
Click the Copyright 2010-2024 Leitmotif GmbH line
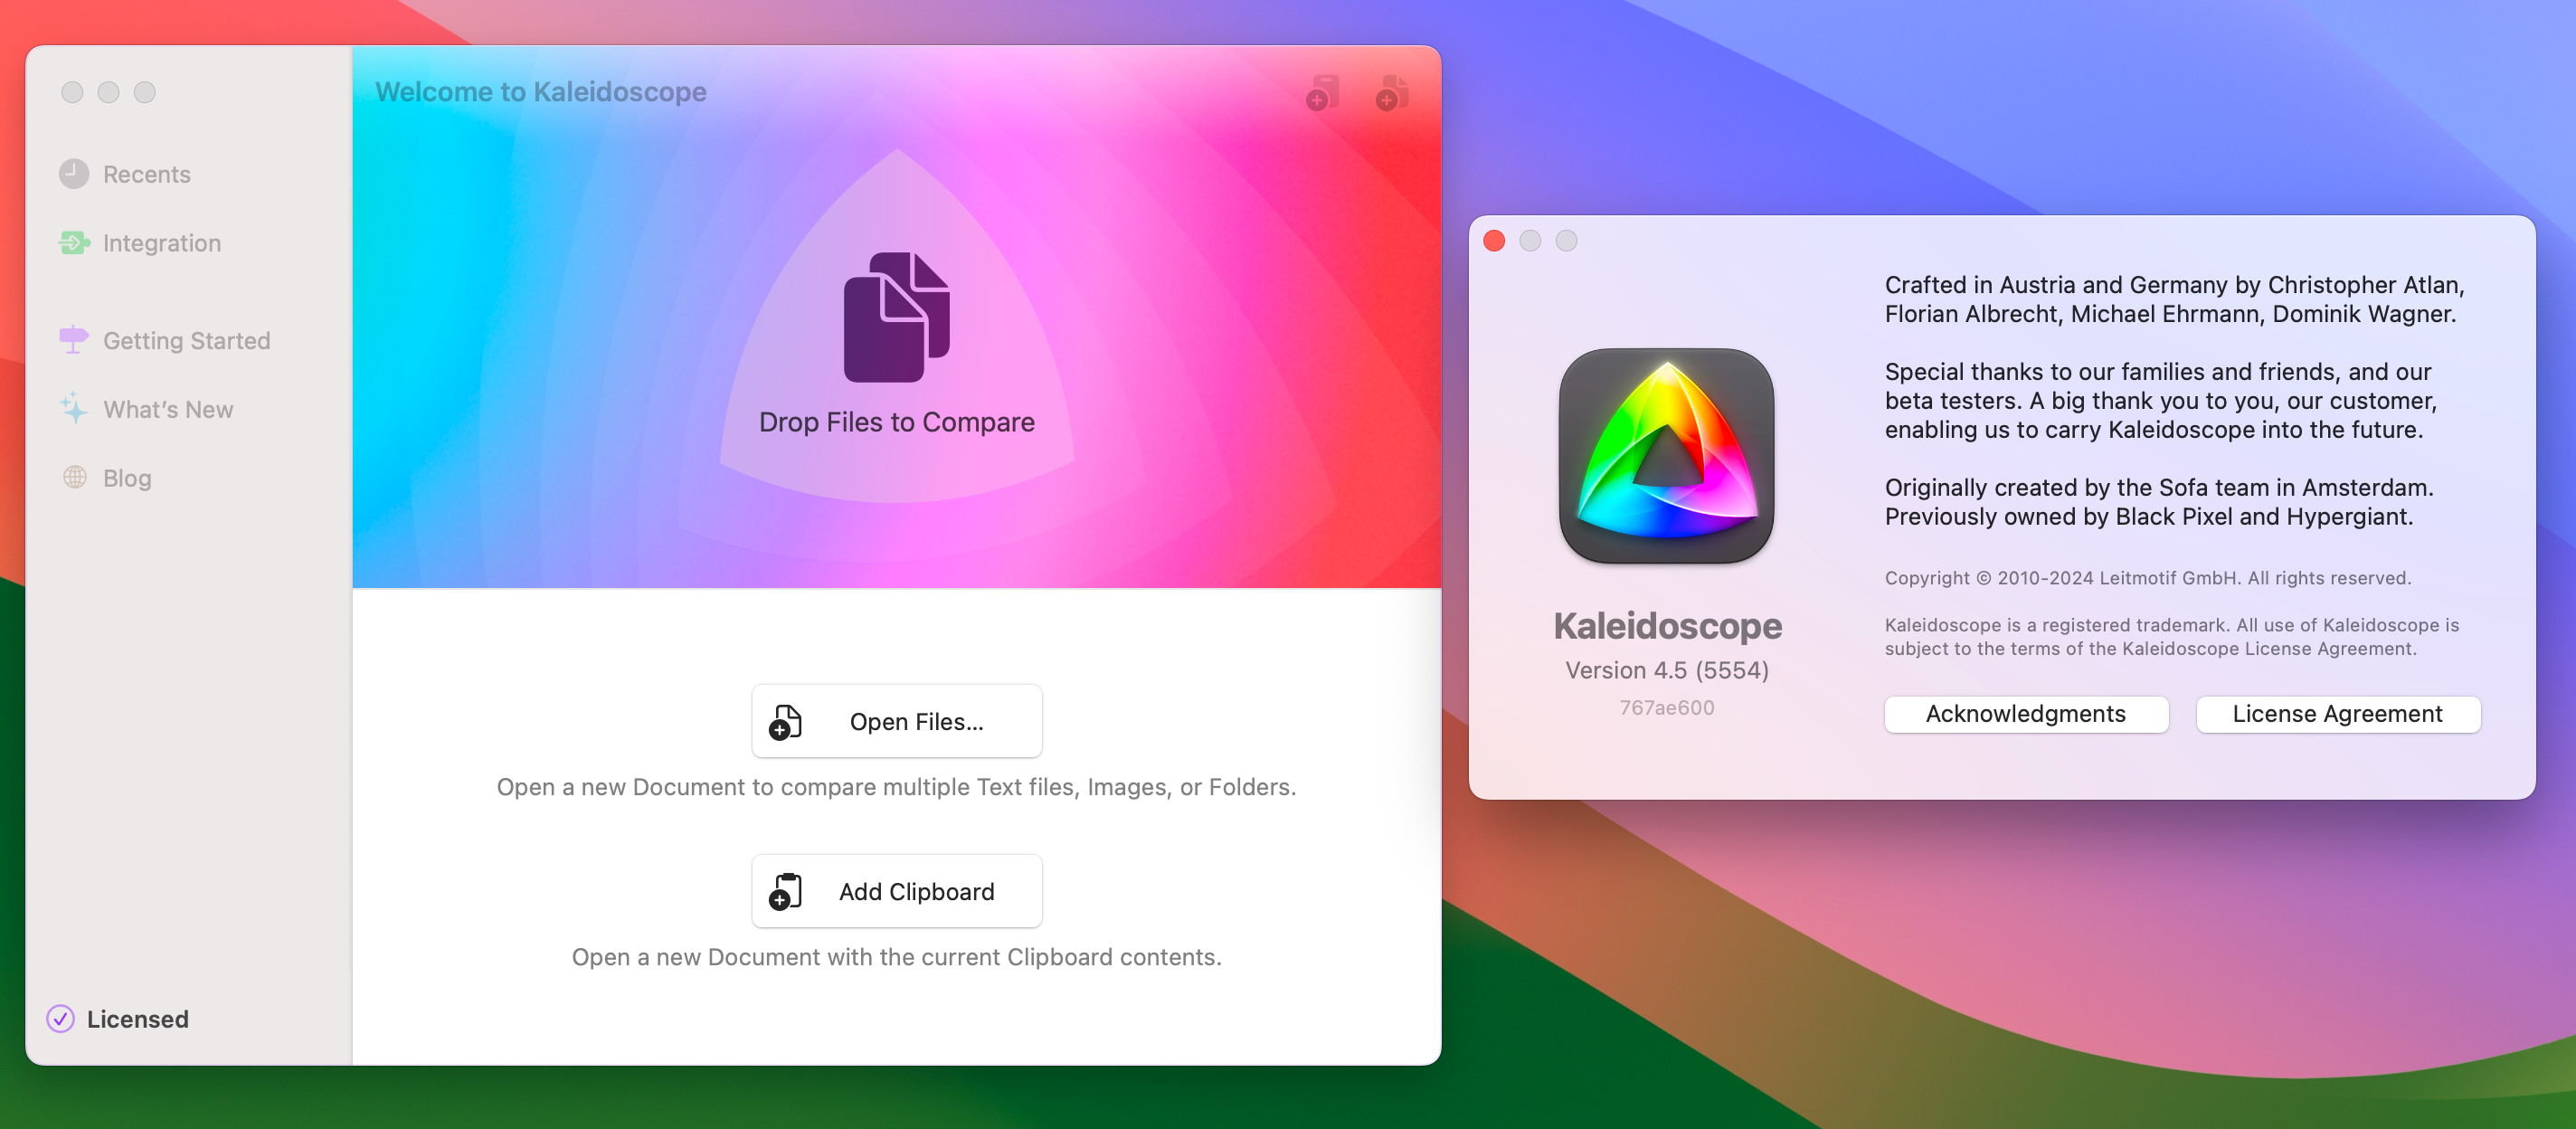(x=2147, y=578)
